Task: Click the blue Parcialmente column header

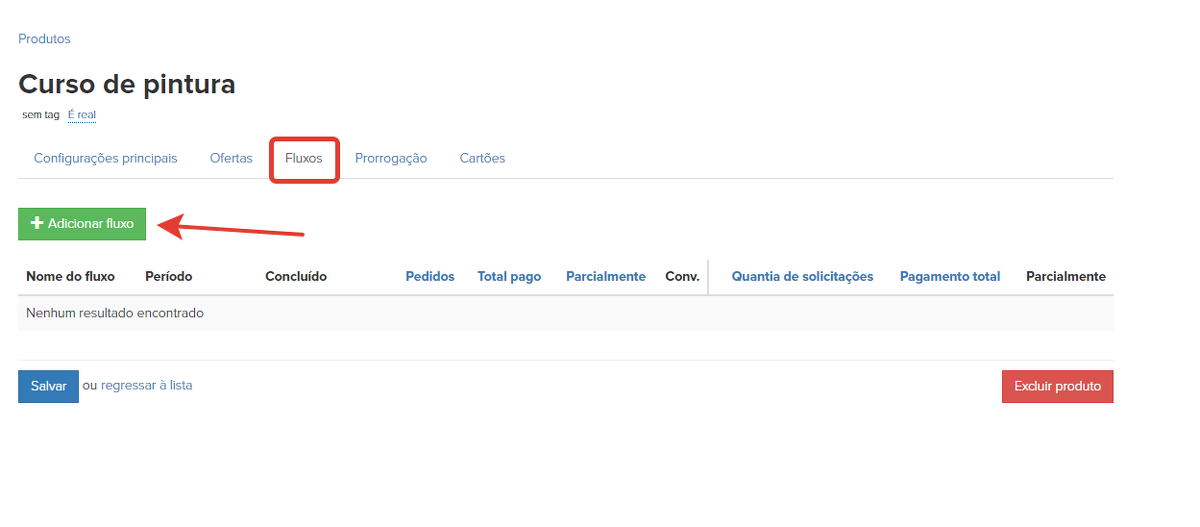Action: tap(605, 276)
